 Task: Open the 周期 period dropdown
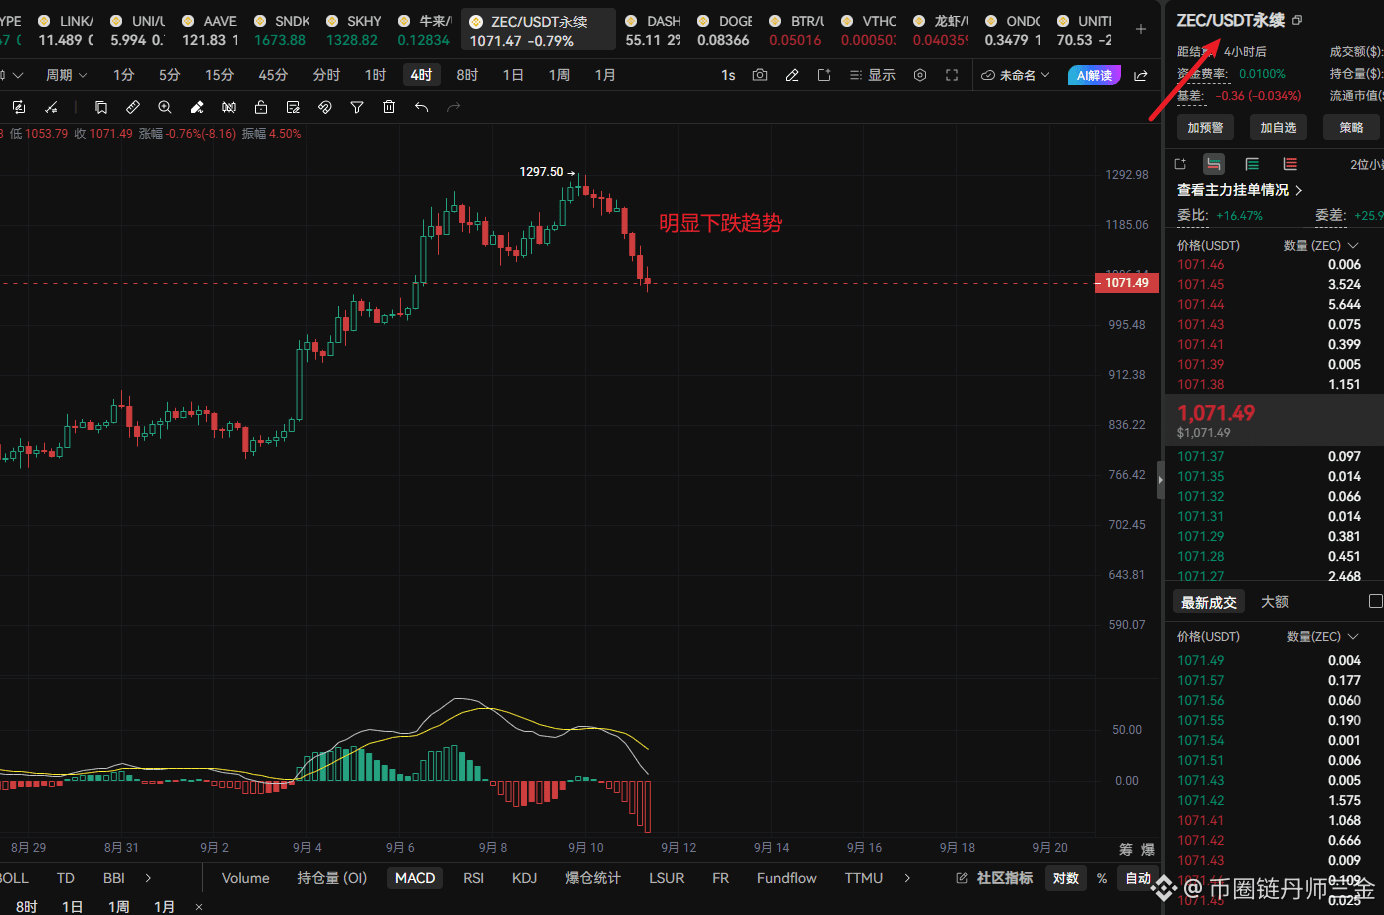(x=66, y=75)
